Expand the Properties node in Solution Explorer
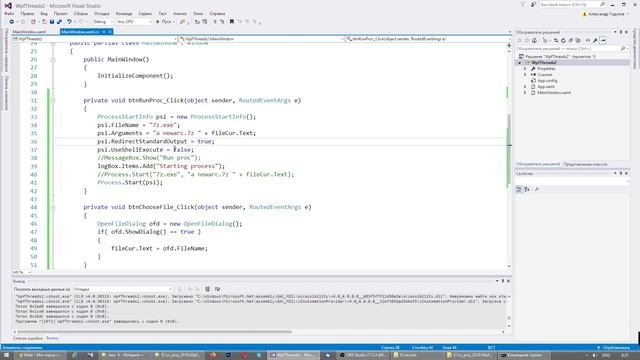This screenshot has height=360, width=640. (x=525, y=69)
